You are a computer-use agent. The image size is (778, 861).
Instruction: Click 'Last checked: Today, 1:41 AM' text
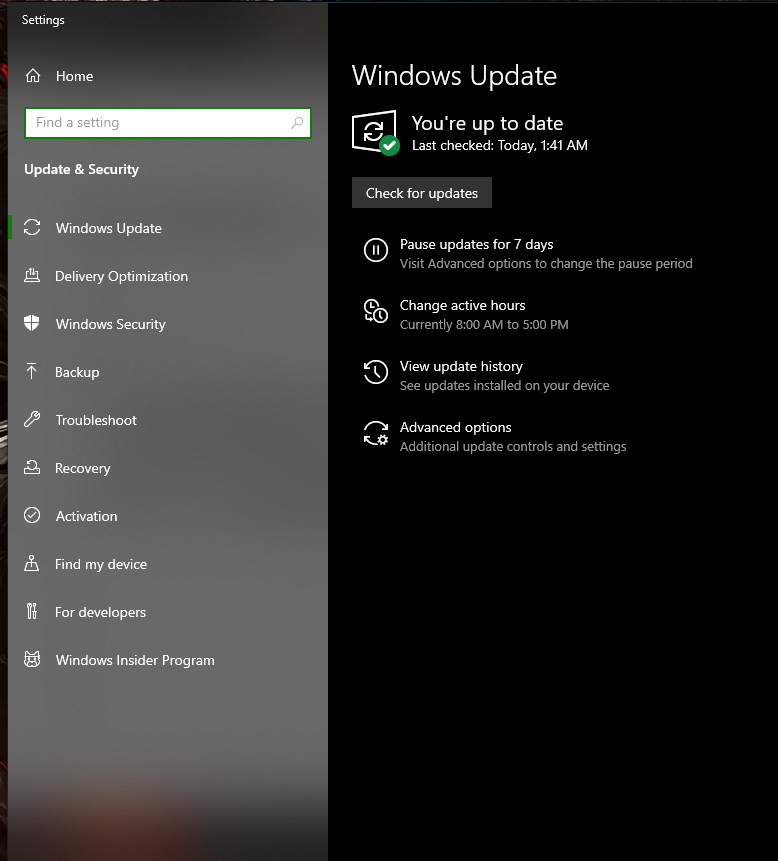500,145
